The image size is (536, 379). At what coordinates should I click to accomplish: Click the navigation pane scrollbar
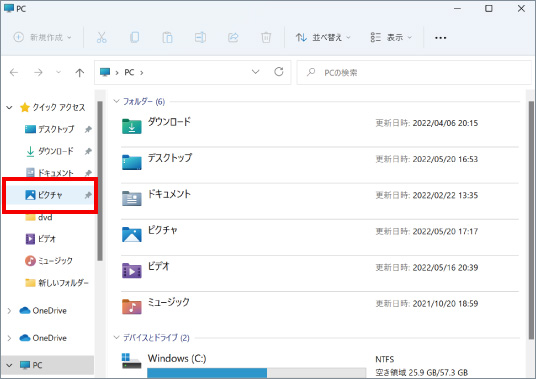[100, 181]
